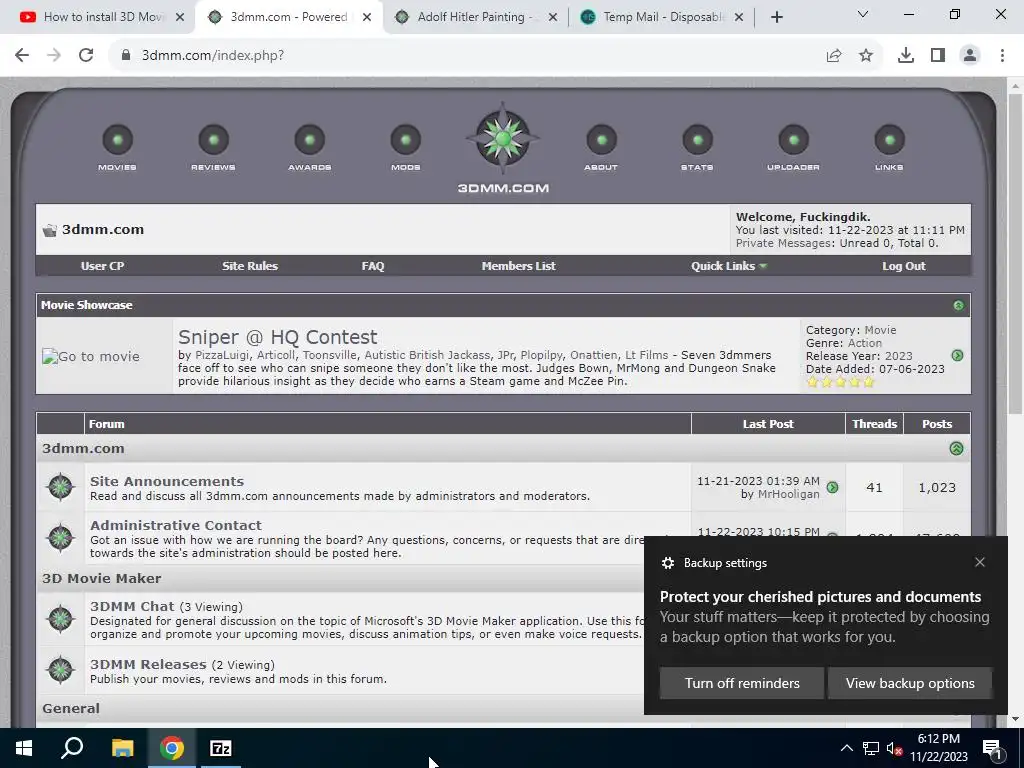Share this page via address bar icon
This screenshot has height=768, width=1024.
pyautogui.click(x=834, y=56)
